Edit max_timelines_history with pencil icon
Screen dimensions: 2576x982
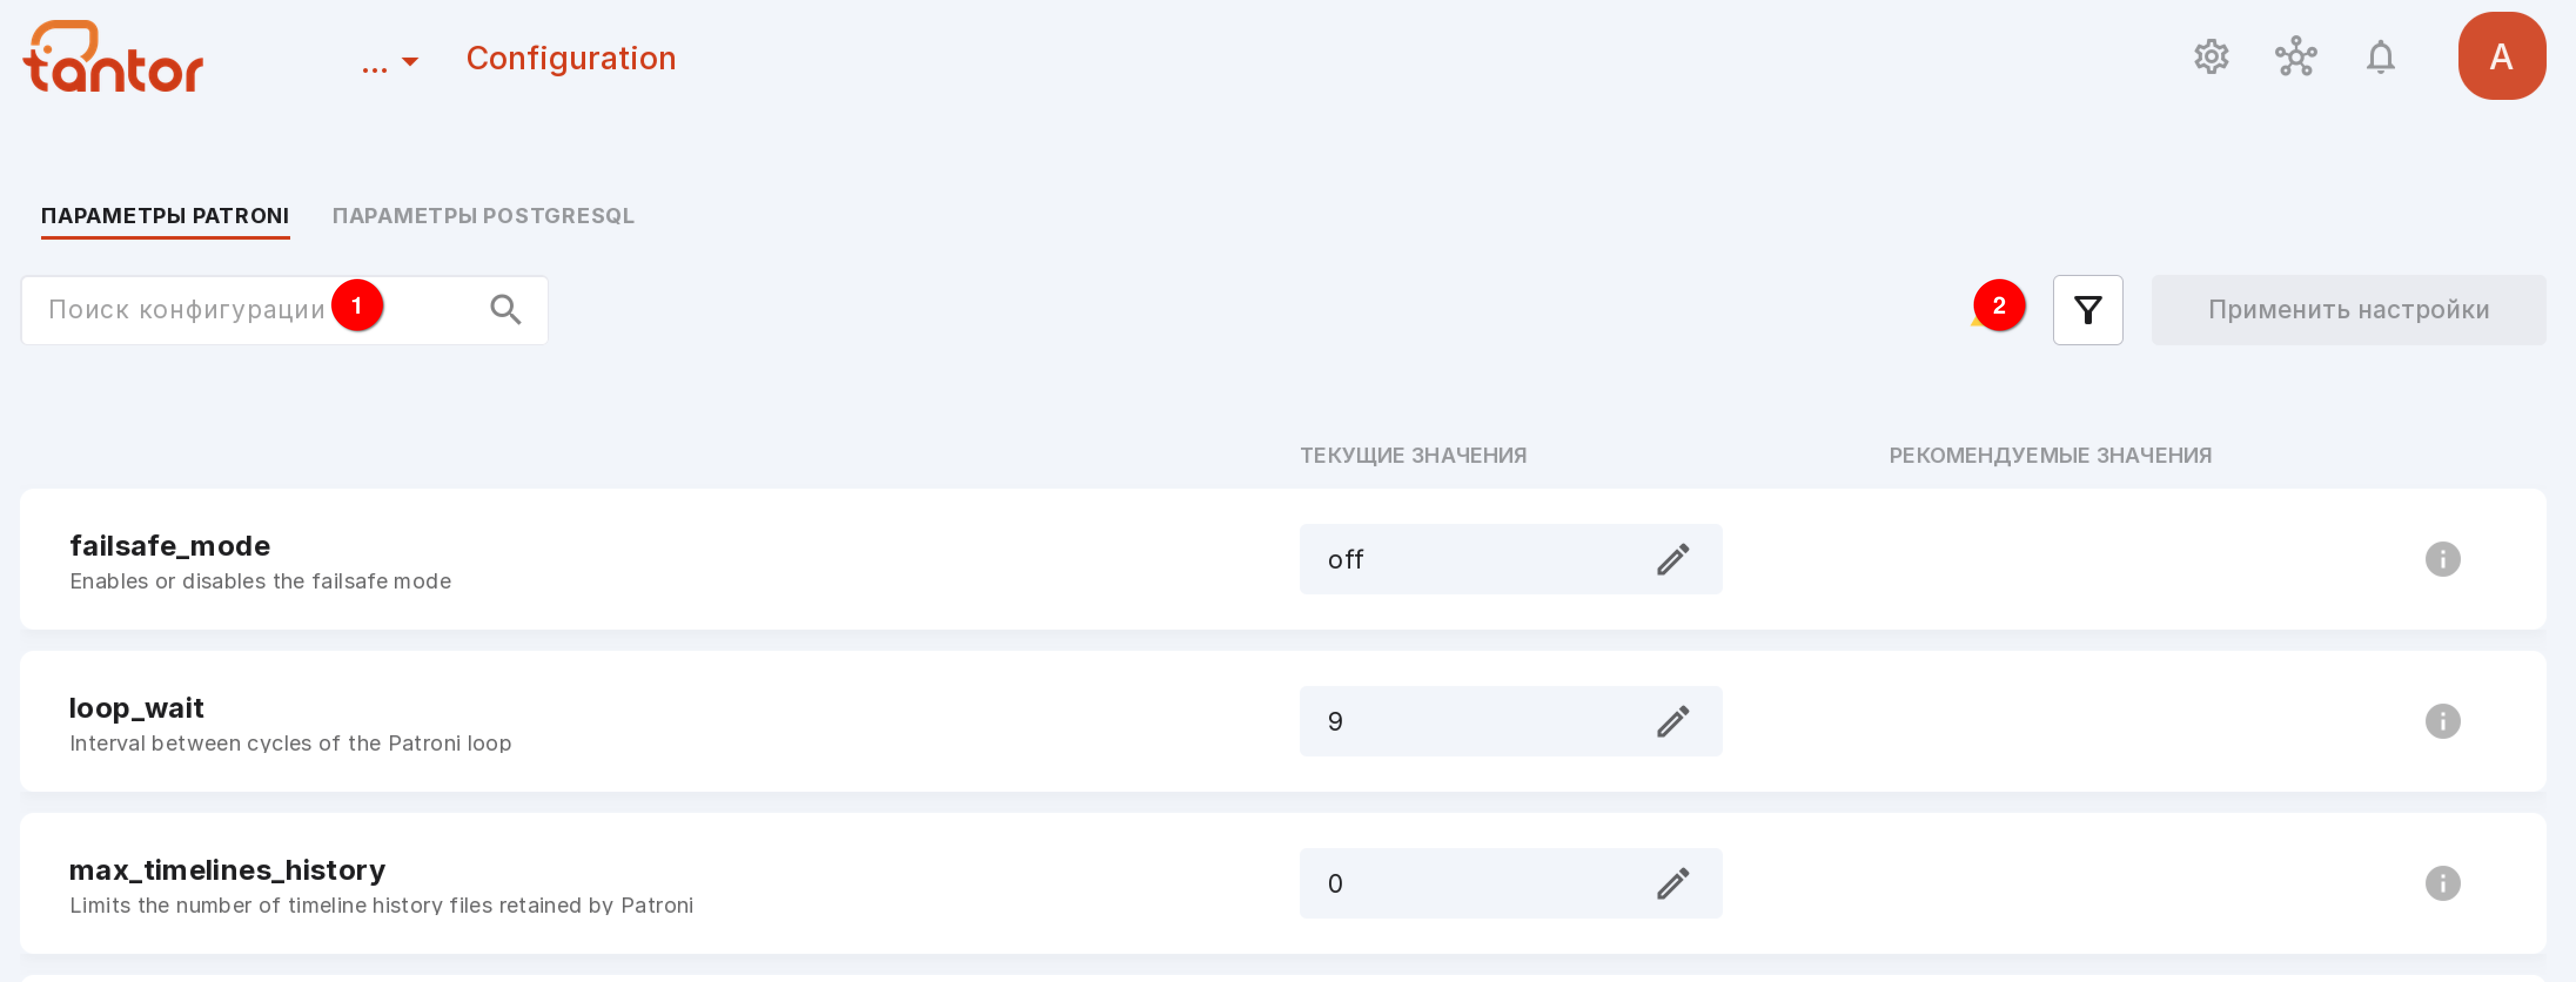click(1672, 883)
